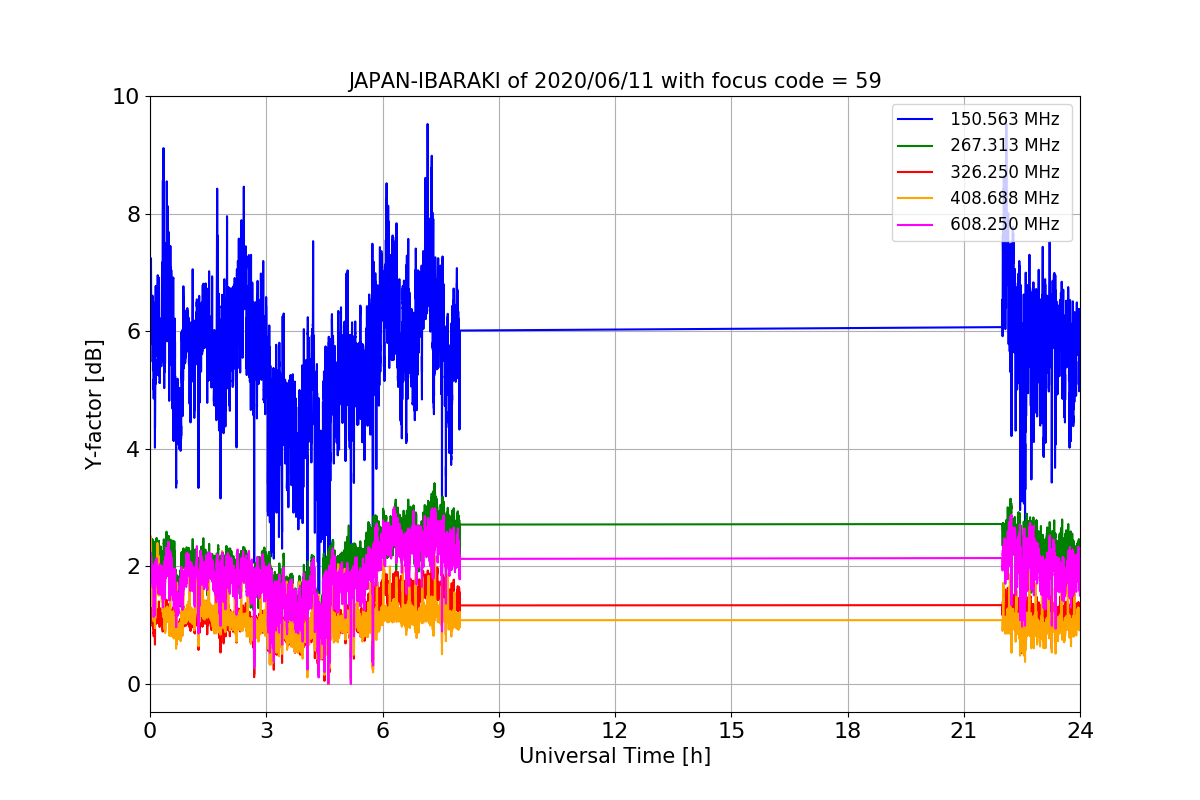Viewport: 1200px width, 800px height.
Task: Click the flat orange line between 9 and 21 hours
Action: pyautogui.click(x=731, y=620)
